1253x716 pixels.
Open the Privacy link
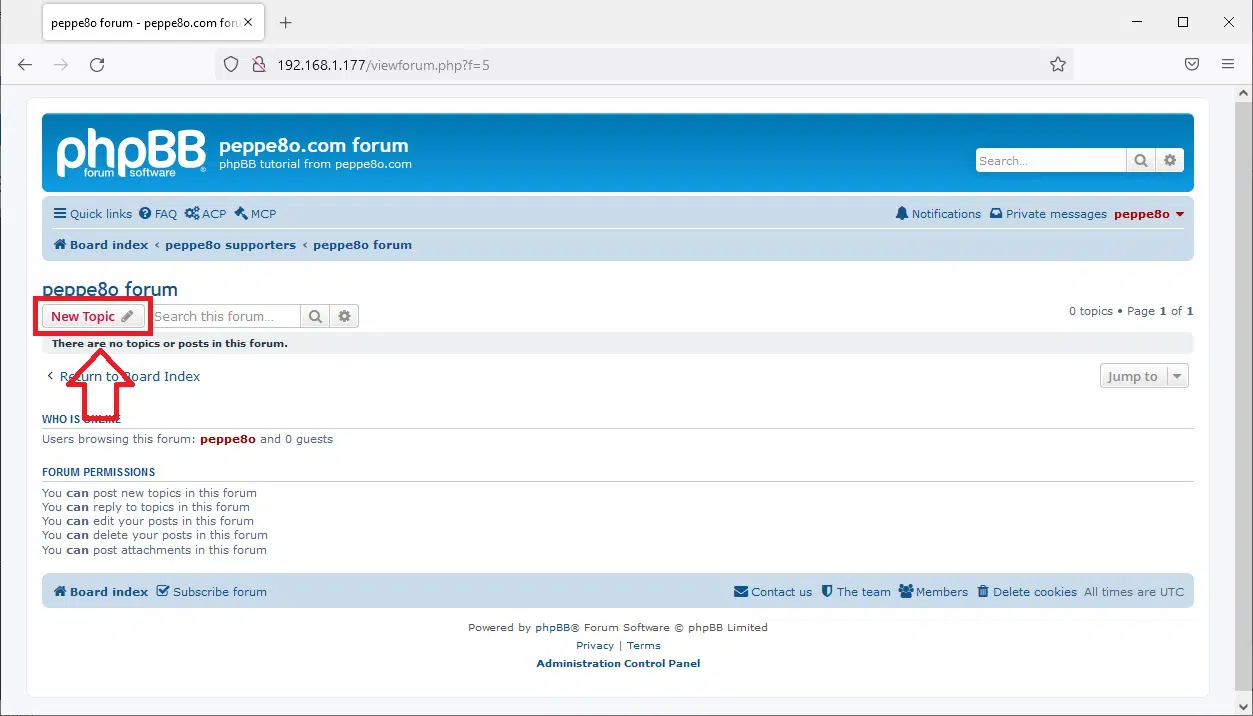pyautogui.click(x=595, y=646)
